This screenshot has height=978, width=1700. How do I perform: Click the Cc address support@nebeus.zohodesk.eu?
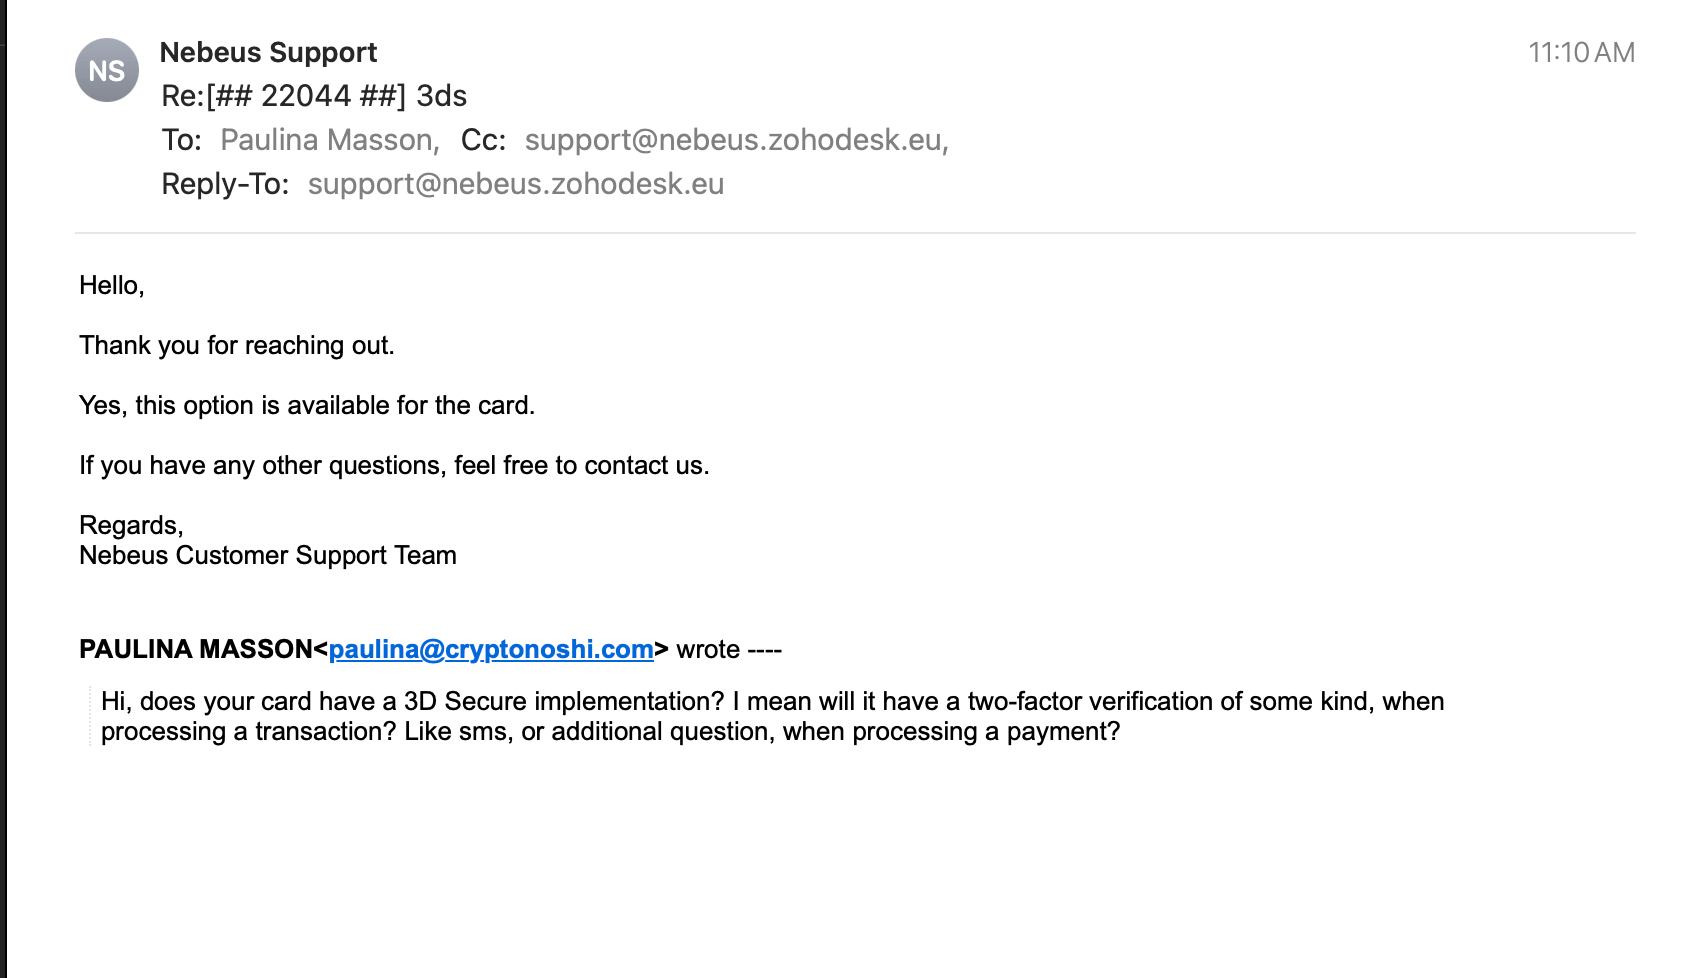(737, 140)
